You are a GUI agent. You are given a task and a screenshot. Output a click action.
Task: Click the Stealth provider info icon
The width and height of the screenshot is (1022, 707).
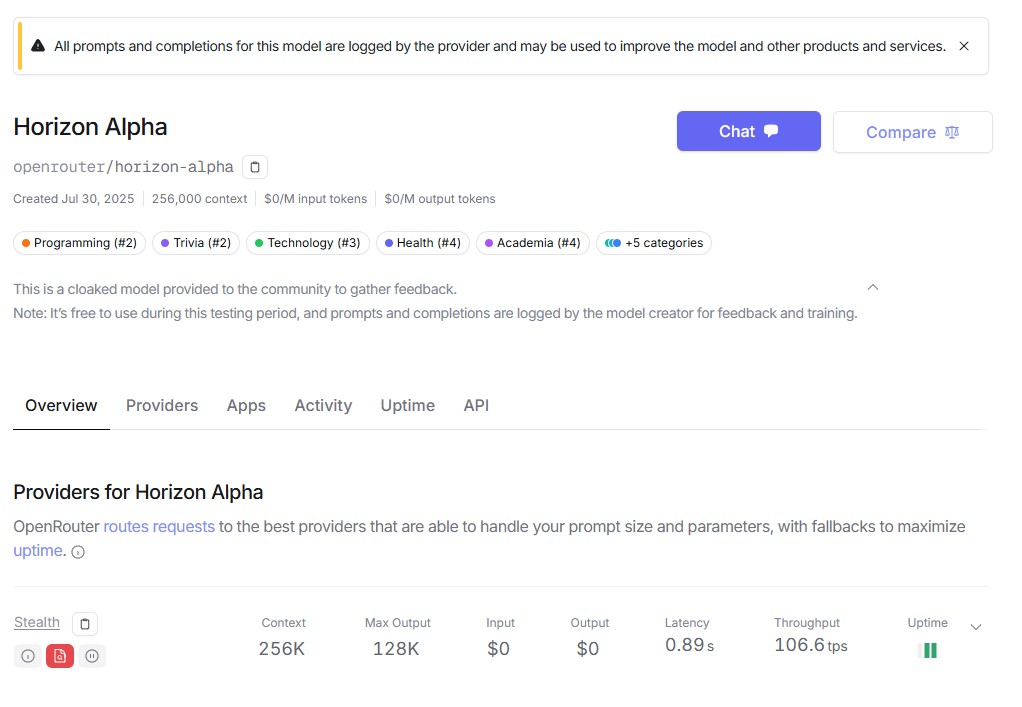click(x=28, y=656)
